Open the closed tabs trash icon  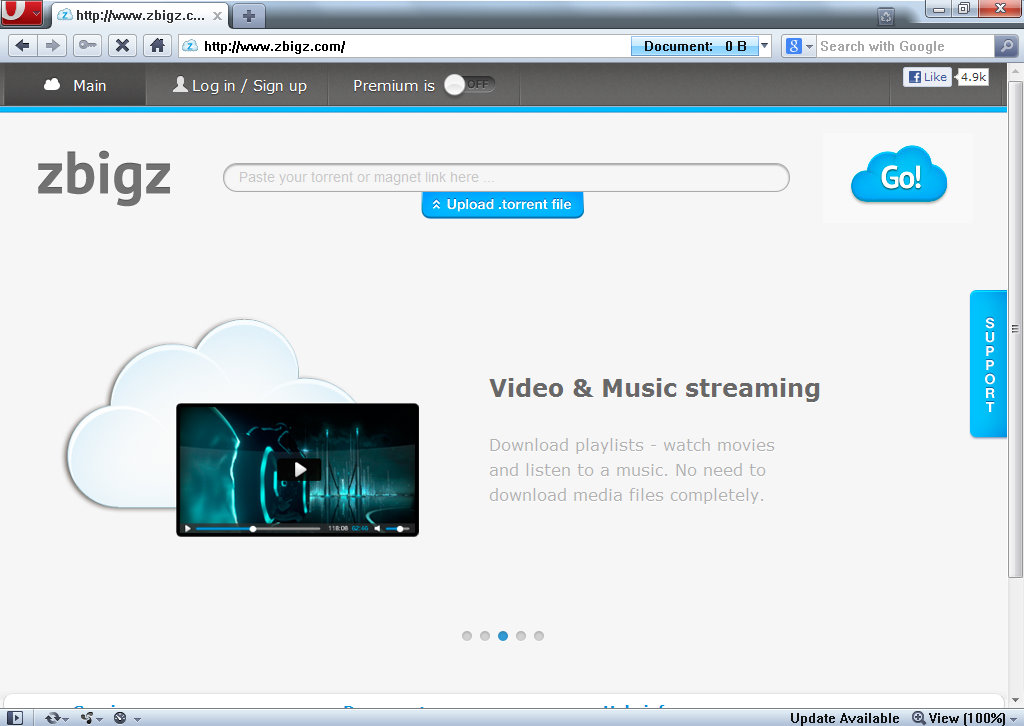pyautogui.click(x=886, y=16)
